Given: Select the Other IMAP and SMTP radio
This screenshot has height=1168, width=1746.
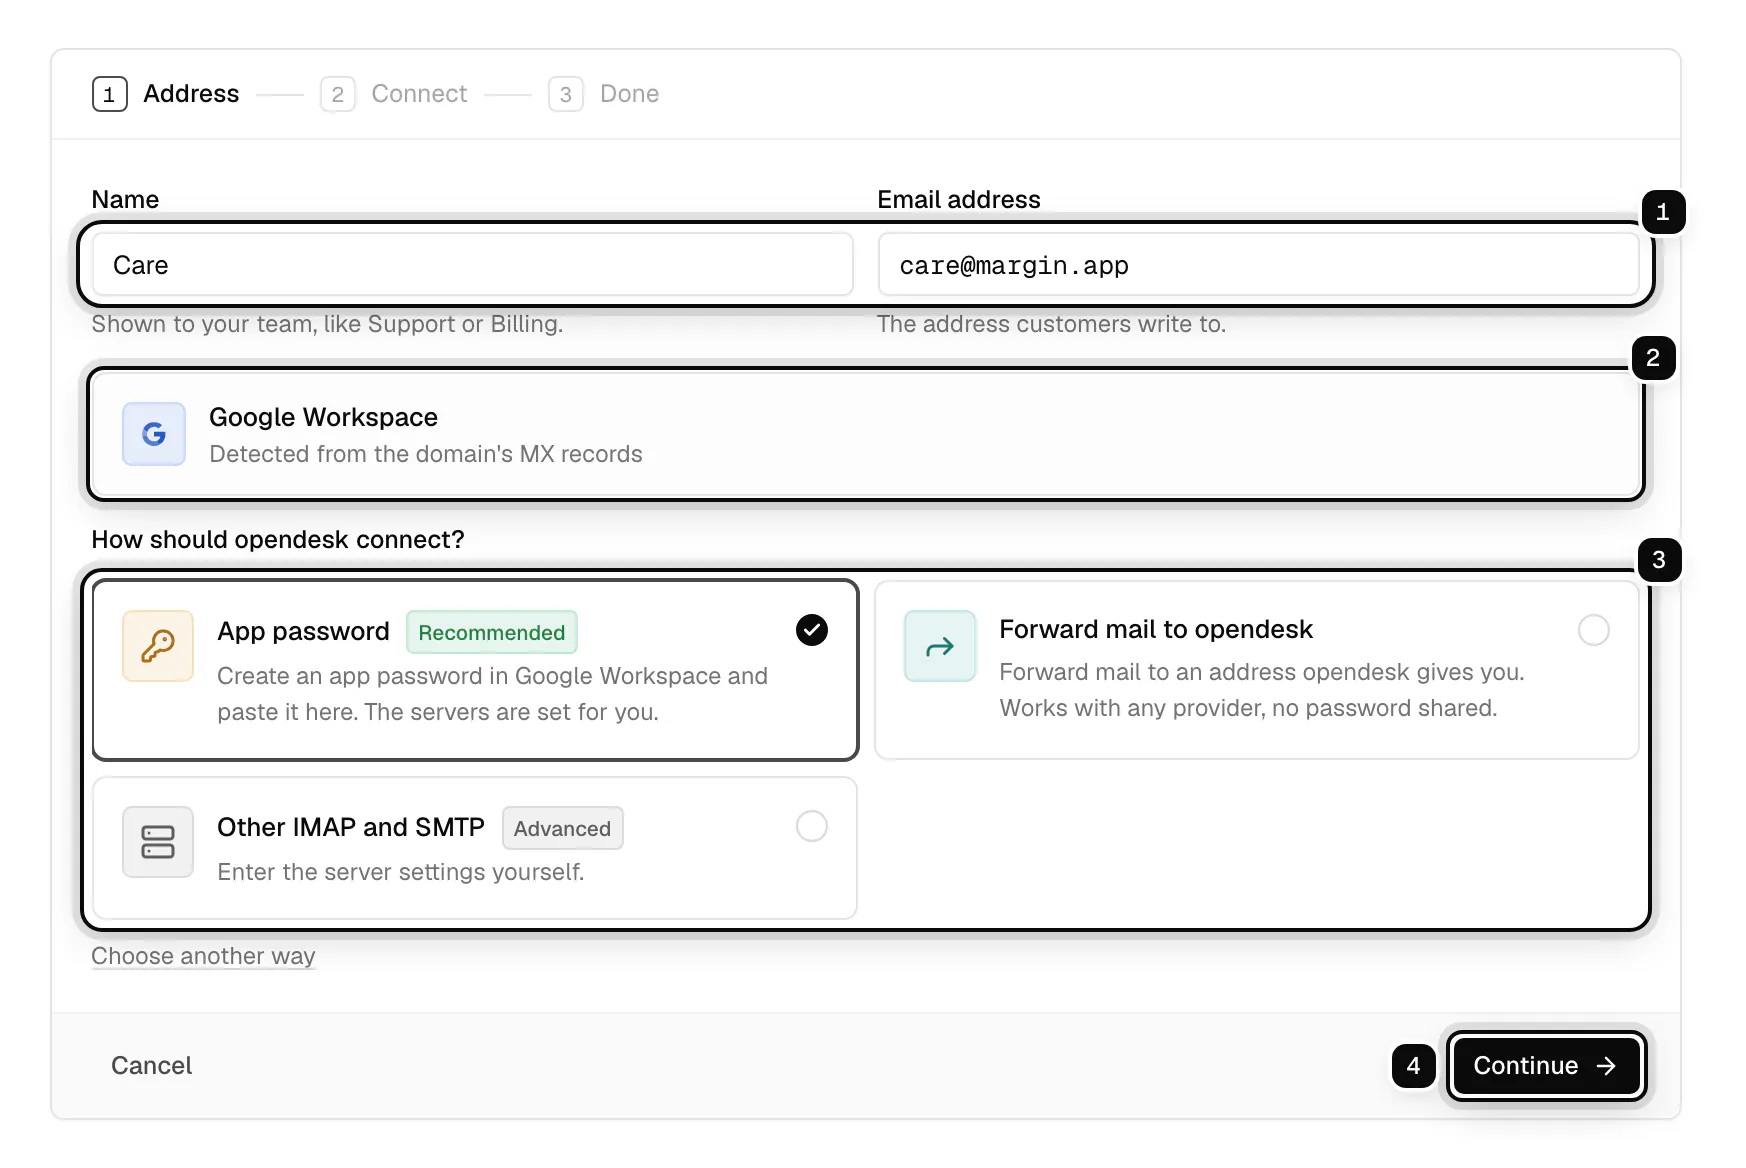Looking at the screenshot, I should (x=812, y=826).
